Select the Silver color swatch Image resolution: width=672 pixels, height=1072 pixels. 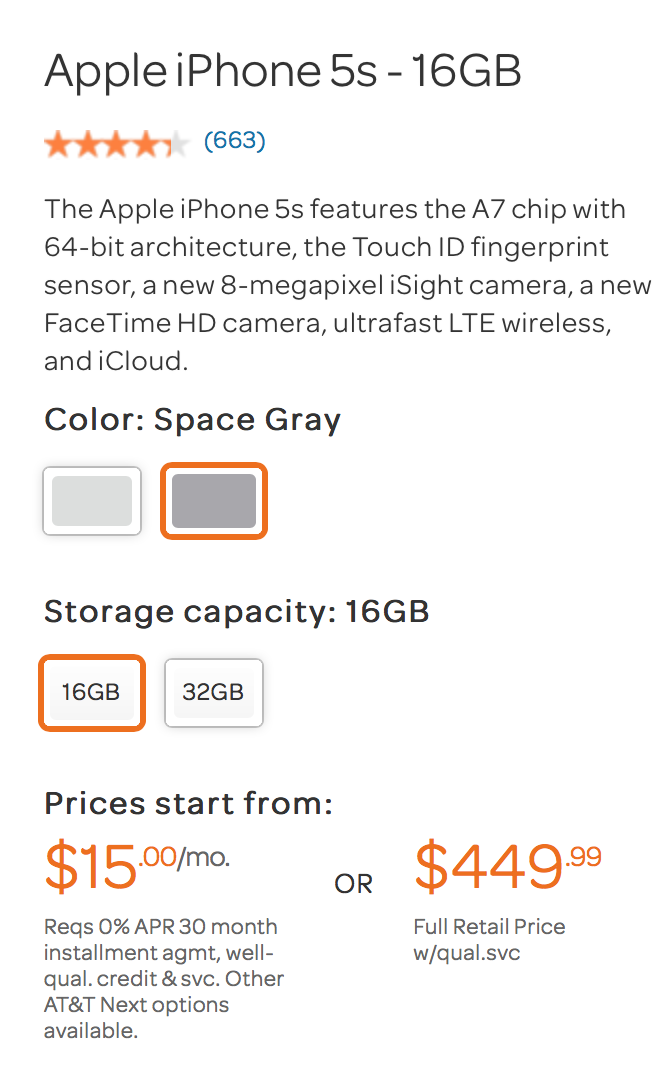tap(92, 501)
